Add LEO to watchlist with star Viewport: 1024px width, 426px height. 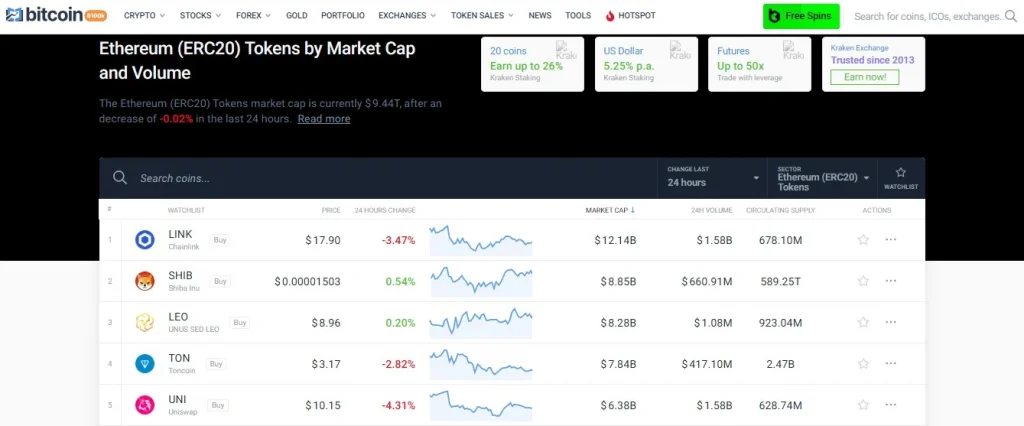click(863, 322)
